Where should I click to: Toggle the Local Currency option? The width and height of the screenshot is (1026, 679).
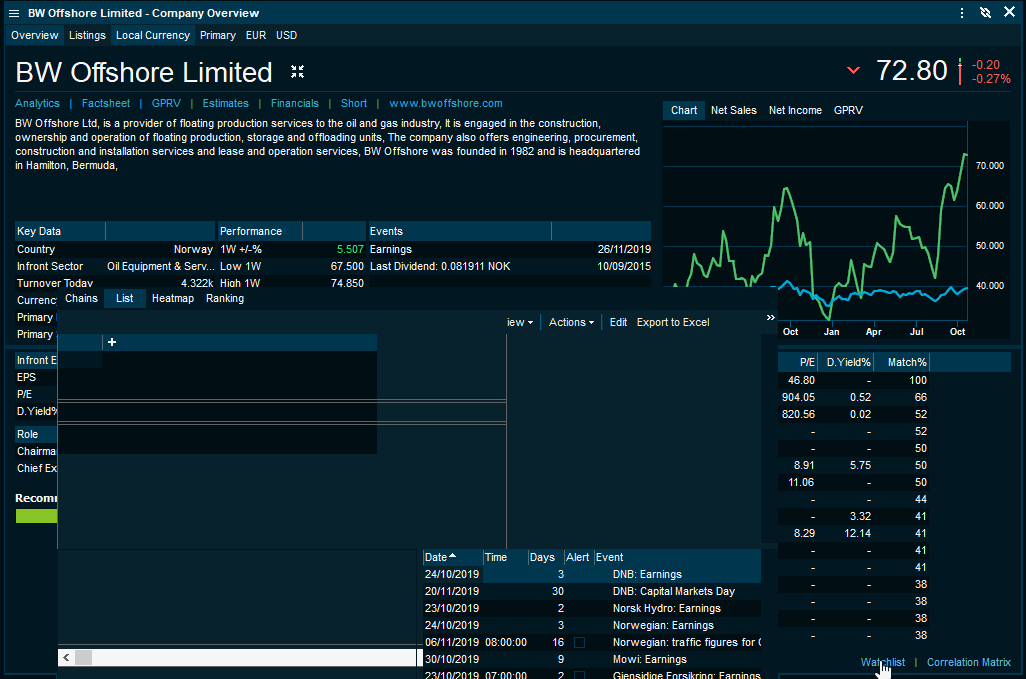[x=152, y=35]
